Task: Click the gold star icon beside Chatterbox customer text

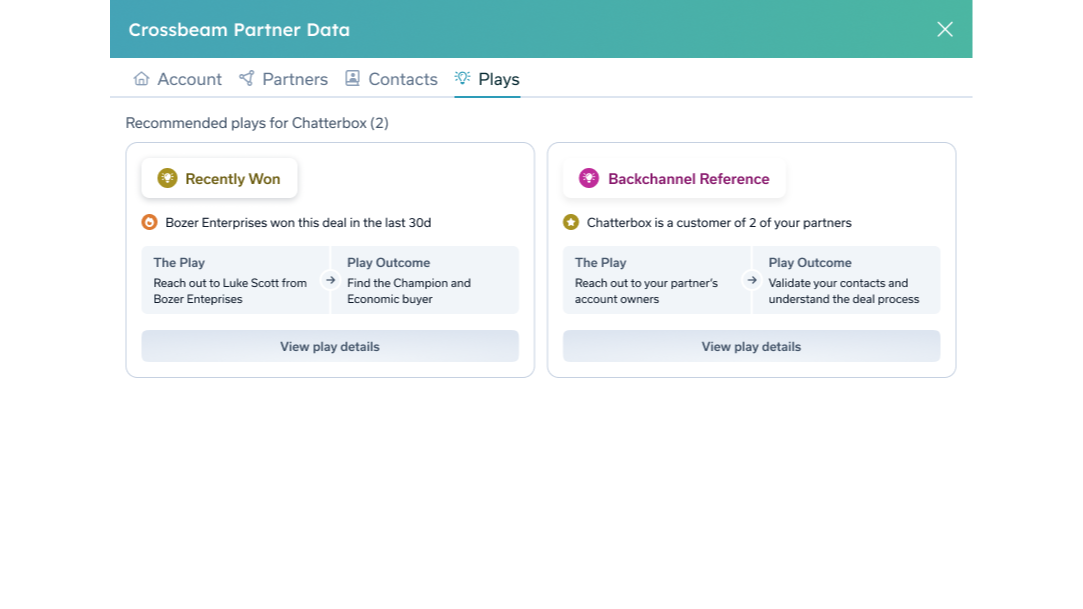Action: point(571,223)
